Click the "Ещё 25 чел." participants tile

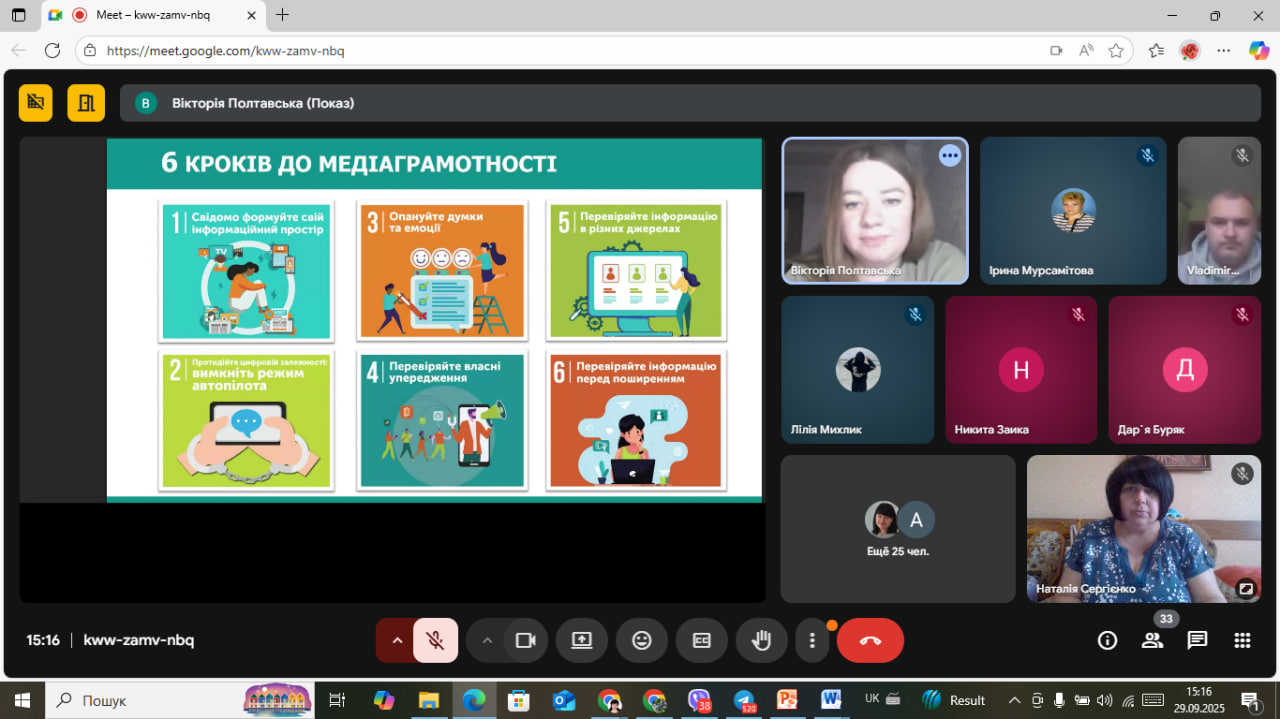pos(897,529)
